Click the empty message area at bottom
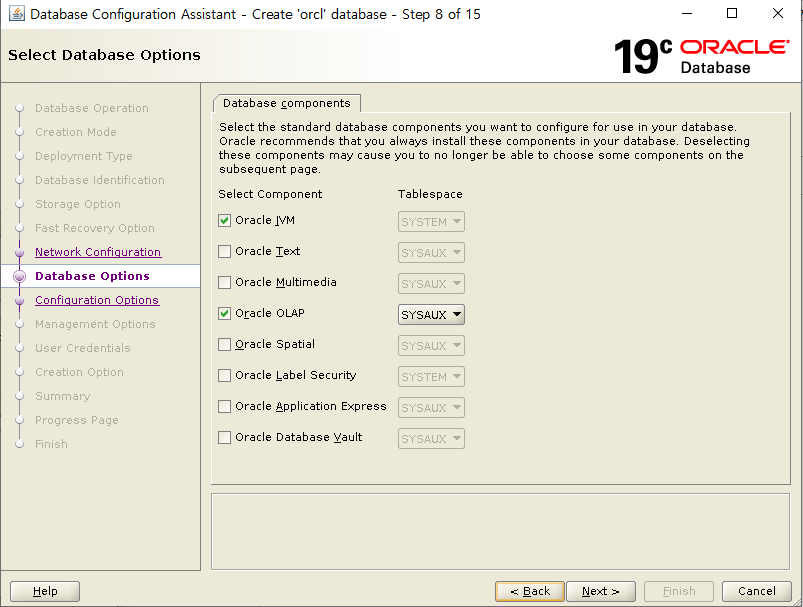 click(x=500, y=532)
